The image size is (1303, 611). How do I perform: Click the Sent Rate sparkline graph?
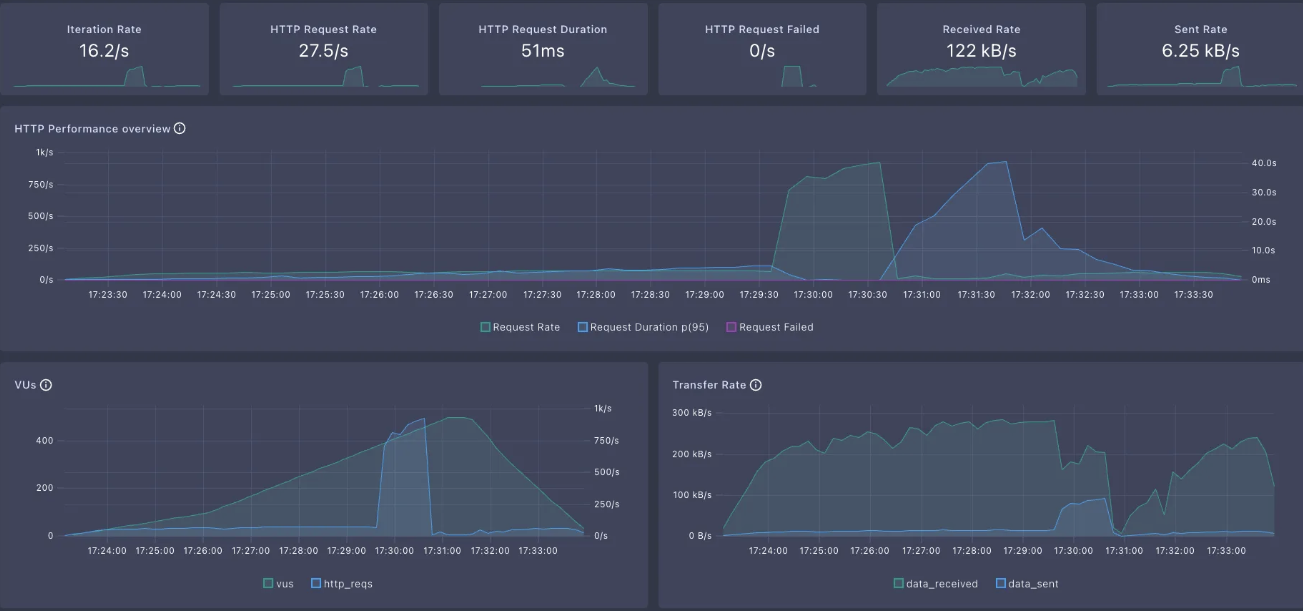1200,77
